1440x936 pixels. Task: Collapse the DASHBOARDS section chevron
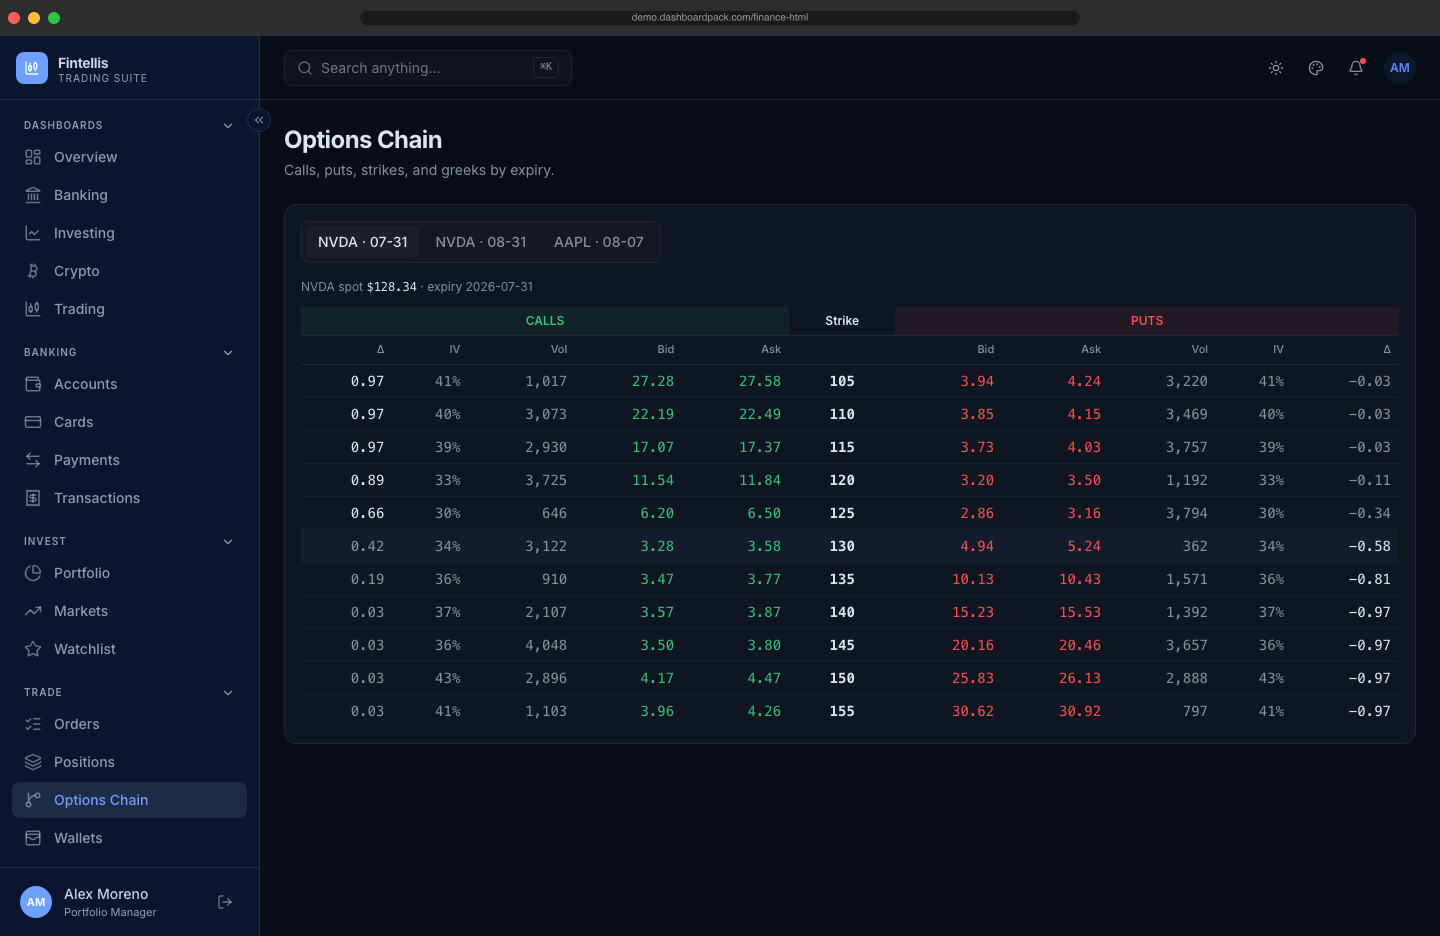[x=228, y=126]
